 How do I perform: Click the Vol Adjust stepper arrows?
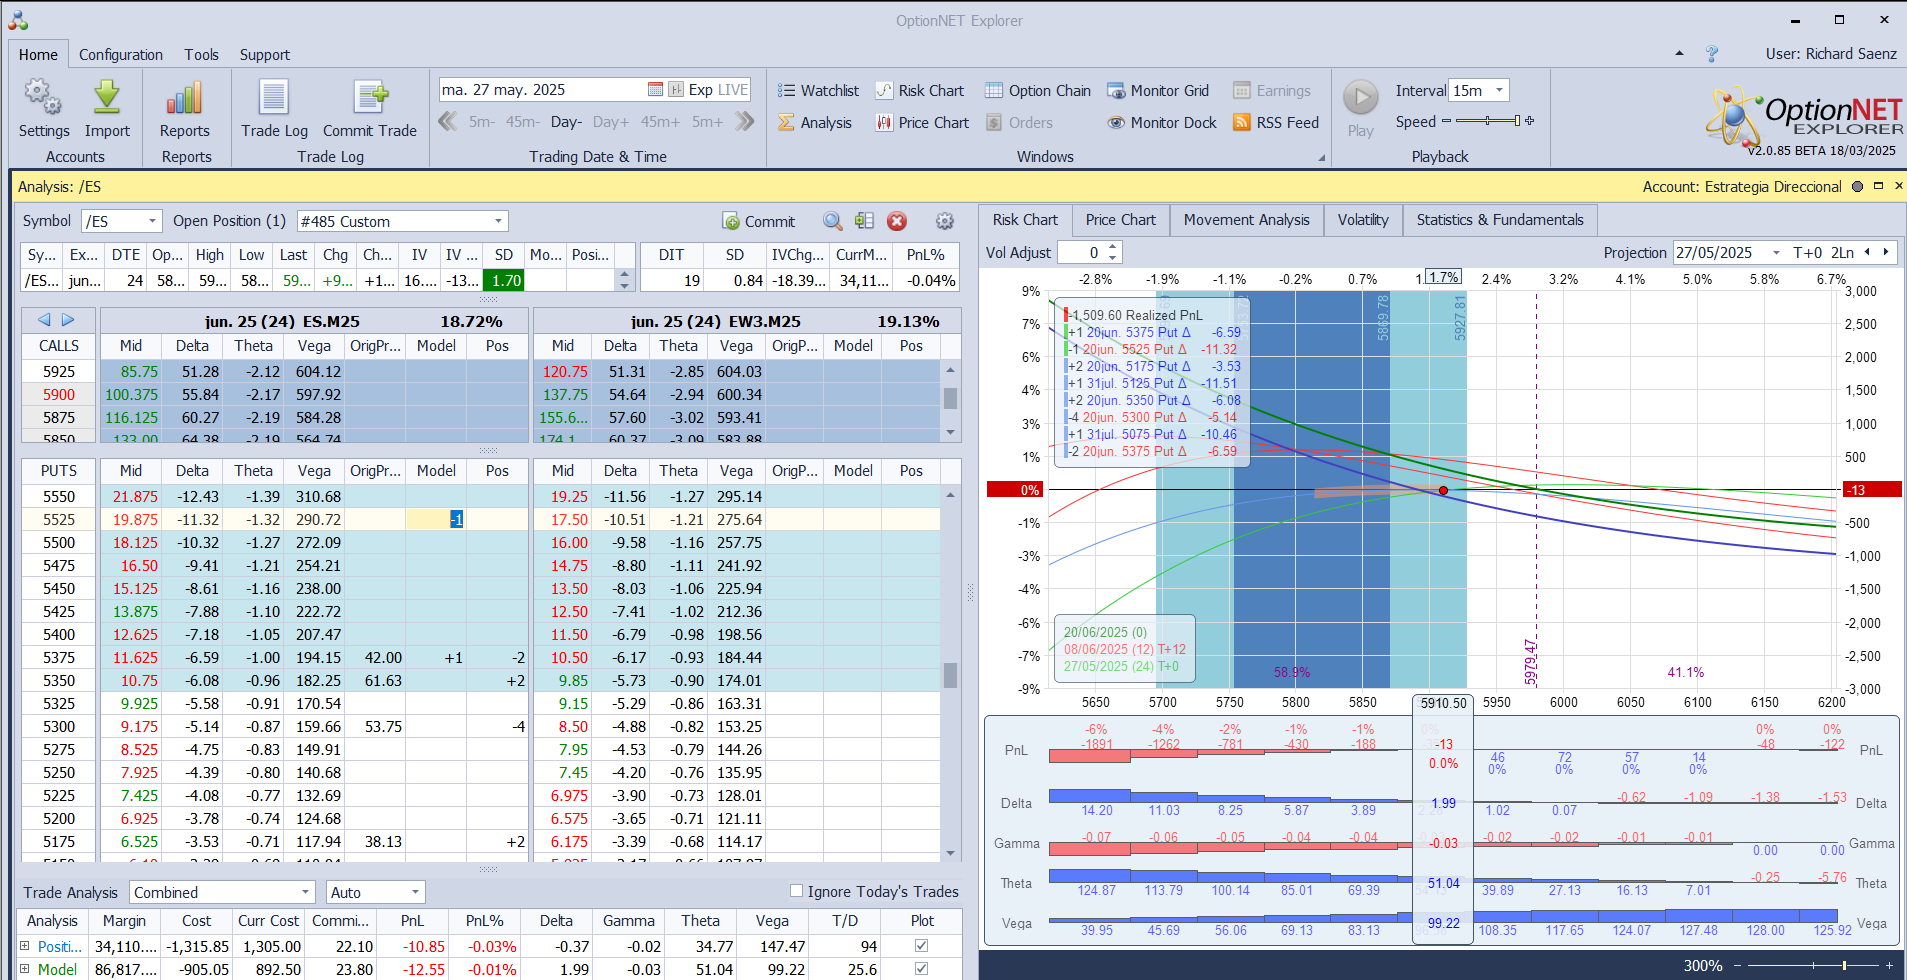(1113, 253)
